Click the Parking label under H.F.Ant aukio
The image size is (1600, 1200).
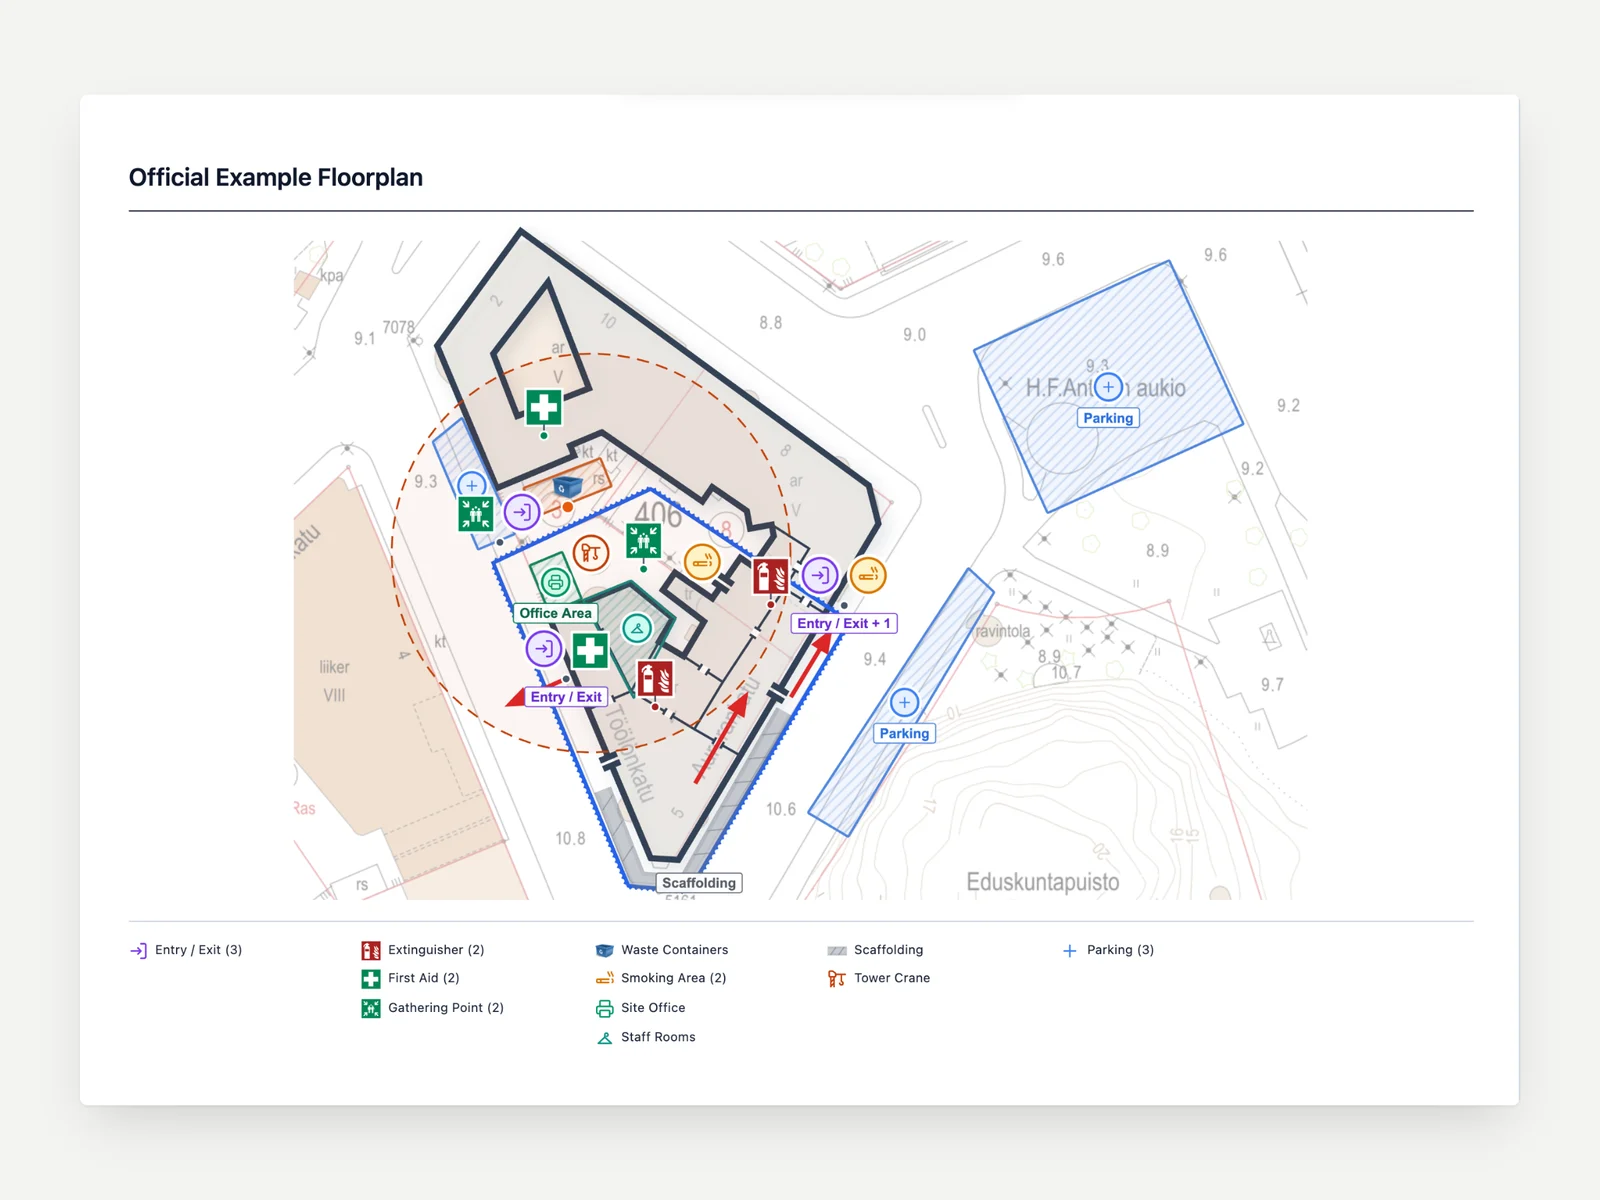[x=1108, y=418]
